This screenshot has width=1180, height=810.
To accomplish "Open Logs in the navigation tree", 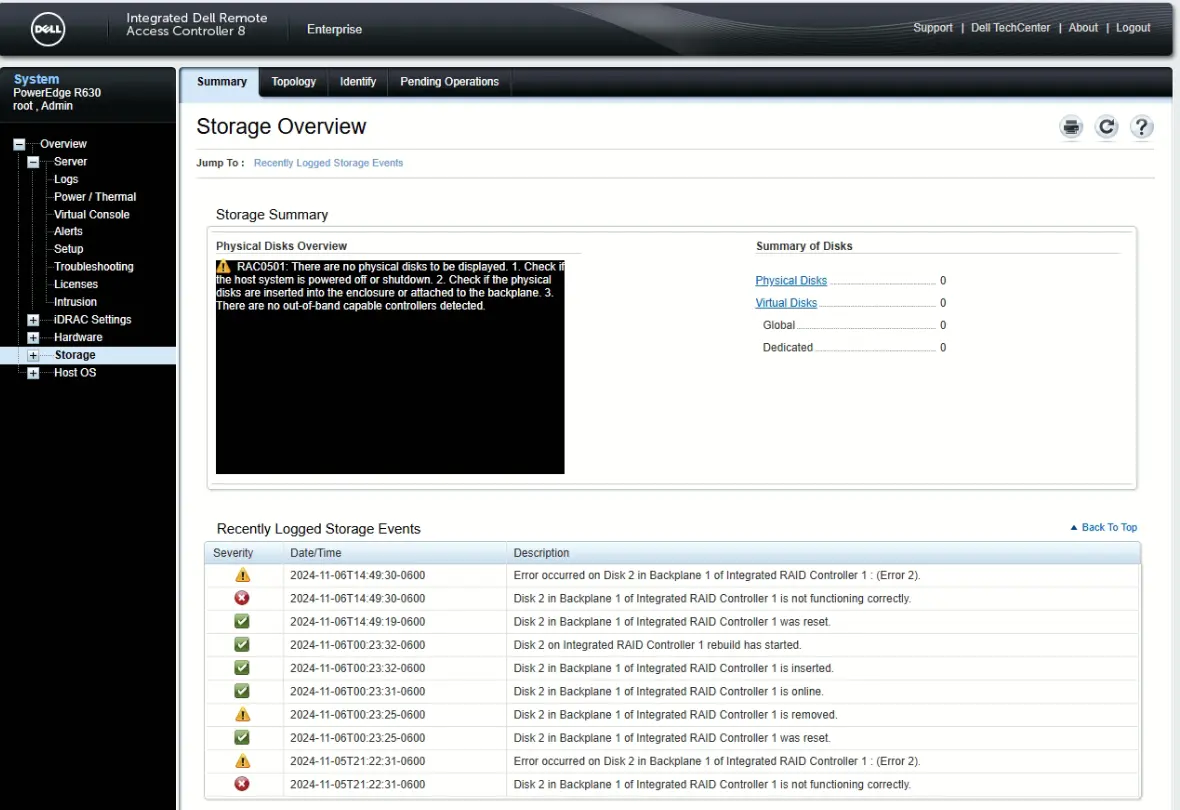I will click(65, 179).
